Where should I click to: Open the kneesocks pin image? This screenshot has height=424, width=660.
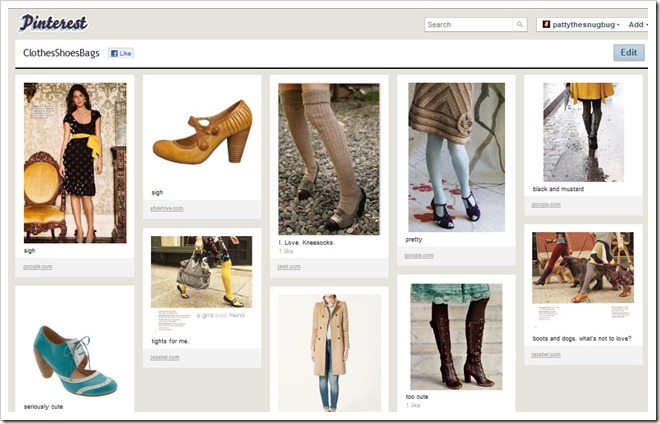coord(329,158)
